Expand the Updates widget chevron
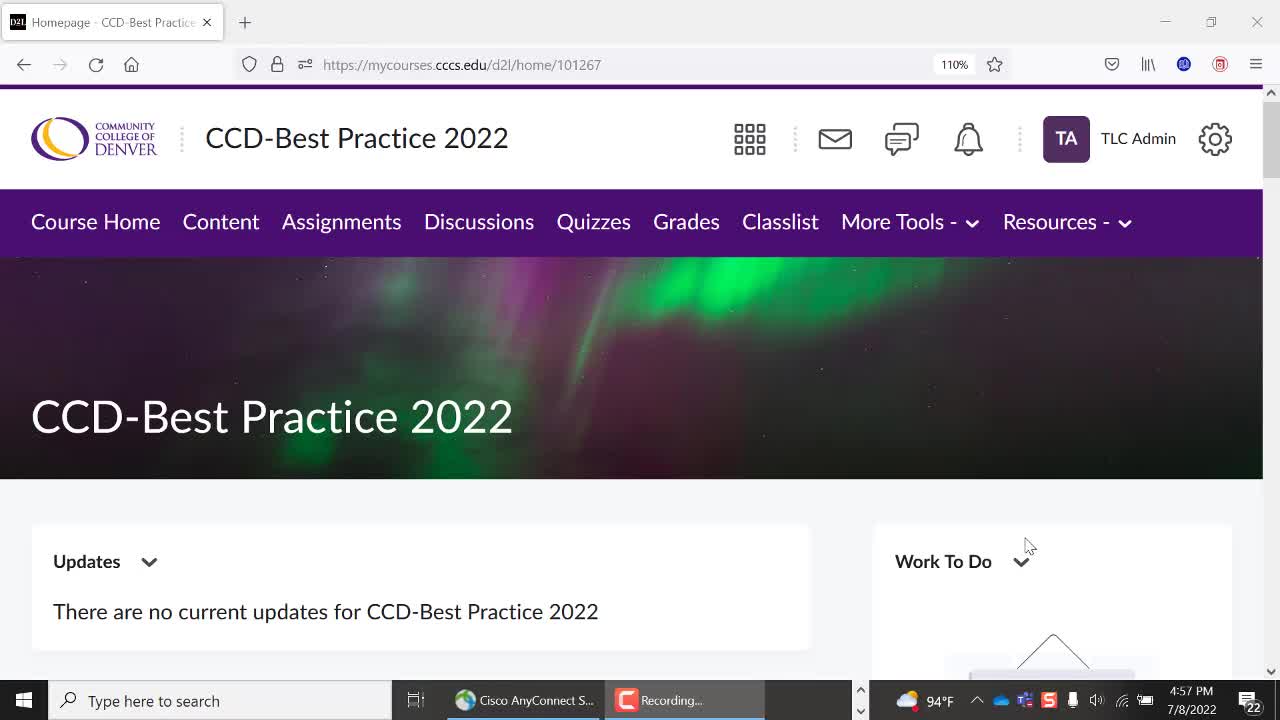The width and height of the screenshot is (1280, 720). click(x=149, y=562)
